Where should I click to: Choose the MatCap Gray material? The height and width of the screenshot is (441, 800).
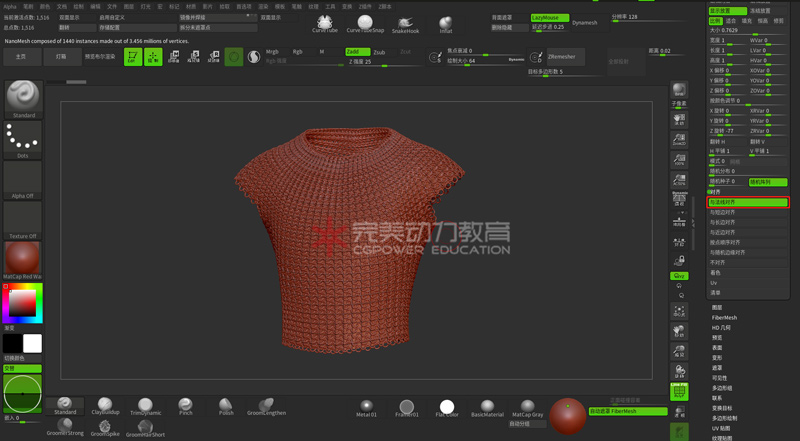coord(527,407)
